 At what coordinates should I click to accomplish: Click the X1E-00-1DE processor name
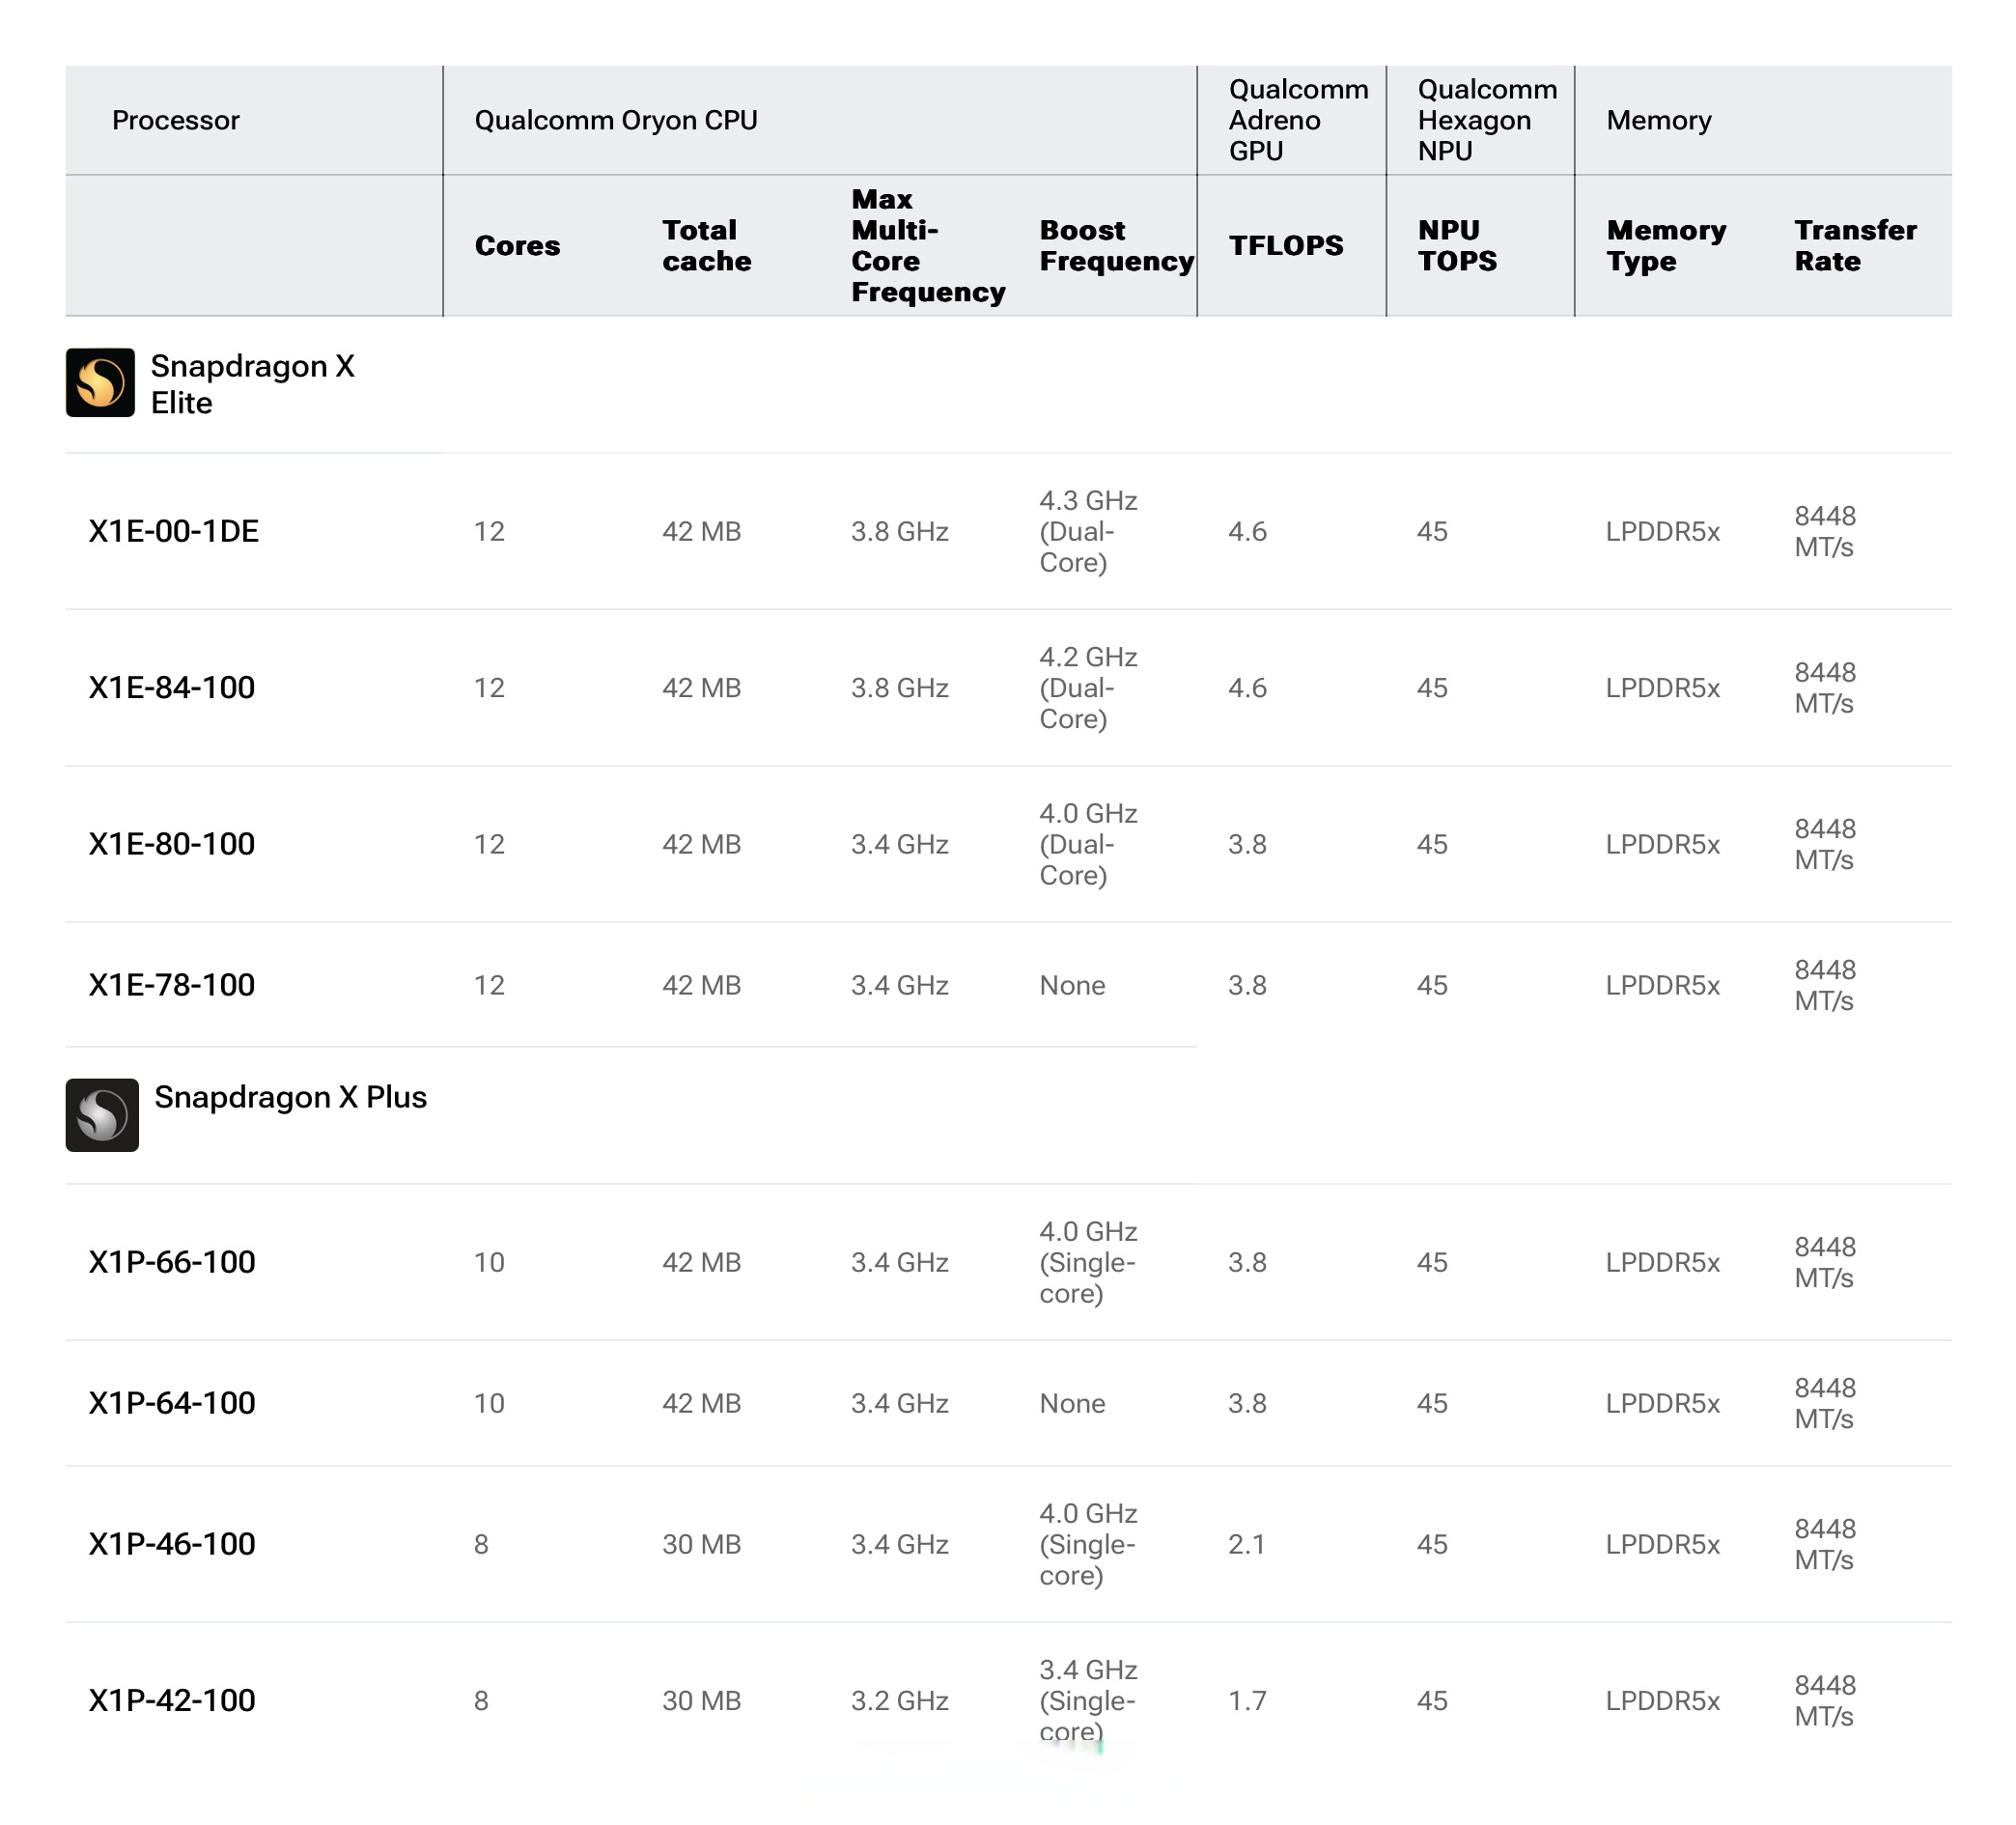point(173,531)
